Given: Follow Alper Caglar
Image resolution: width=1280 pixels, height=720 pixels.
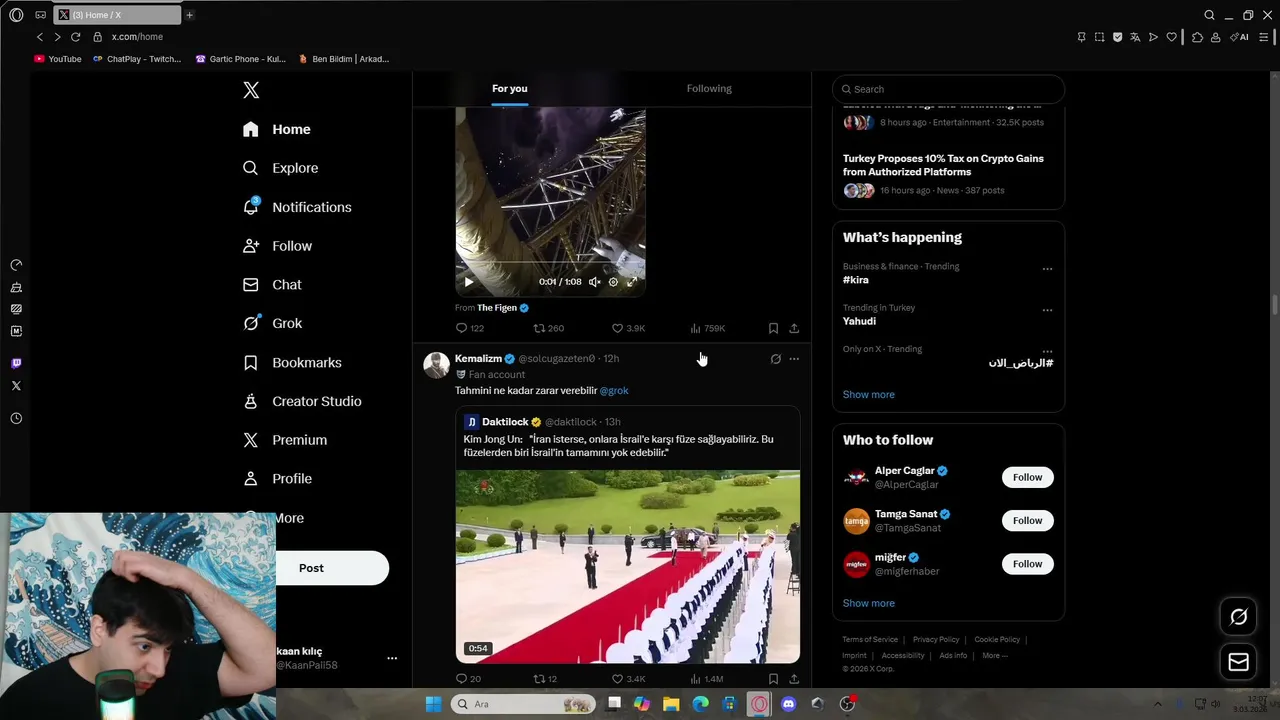Looking at the screenshot, I should [1027, 477].
